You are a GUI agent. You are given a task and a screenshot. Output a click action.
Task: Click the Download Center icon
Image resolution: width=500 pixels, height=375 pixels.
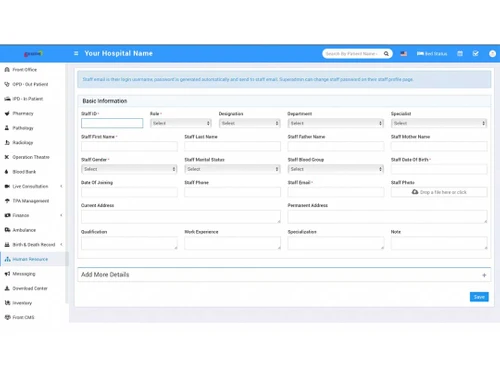7,288
